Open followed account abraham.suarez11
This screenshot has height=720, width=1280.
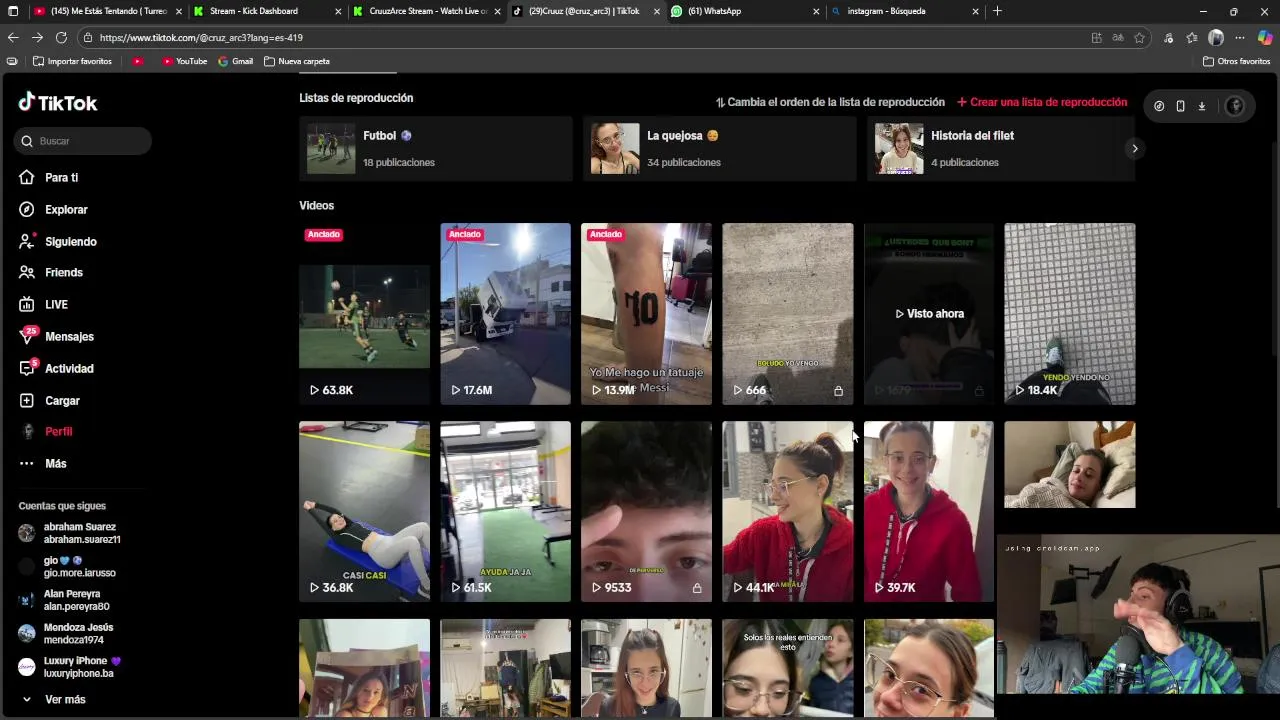click(70, 533)
